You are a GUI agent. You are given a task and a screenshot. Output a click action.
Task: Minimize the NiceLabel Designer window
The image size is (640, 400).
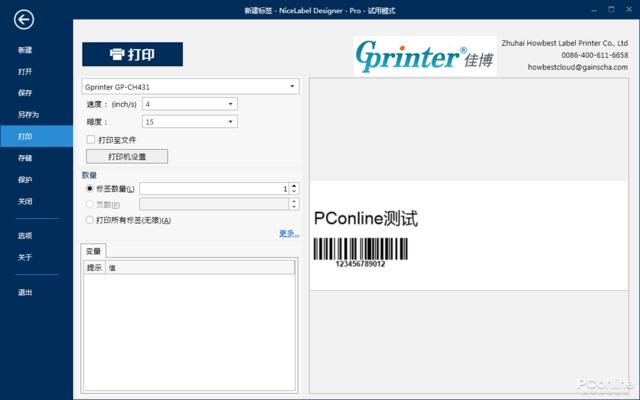coord(594,10)
